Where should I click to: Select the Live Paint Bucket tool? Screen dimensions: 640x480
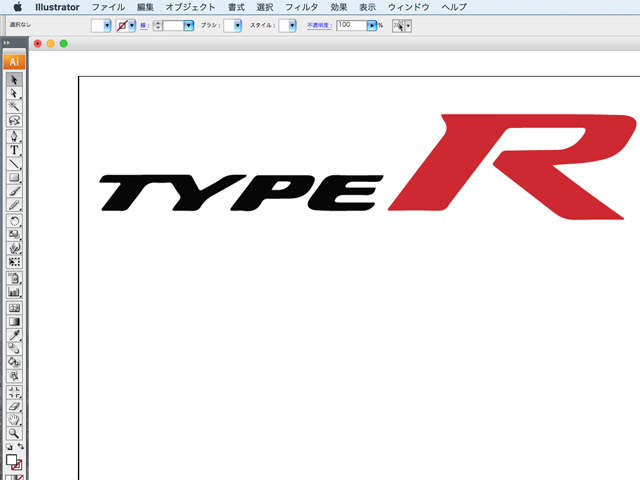tap(14, 362)
